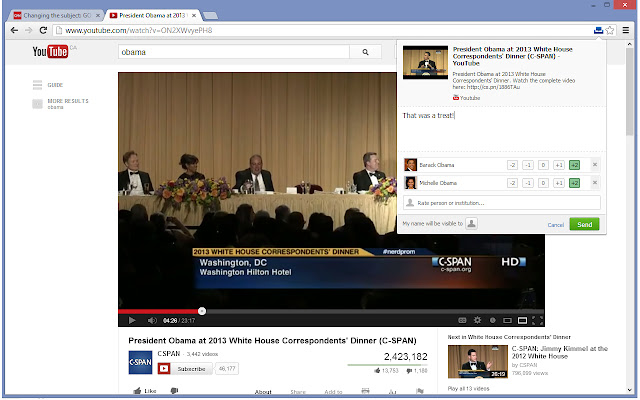Set Barack Obama rating to 0

(543, 164)
